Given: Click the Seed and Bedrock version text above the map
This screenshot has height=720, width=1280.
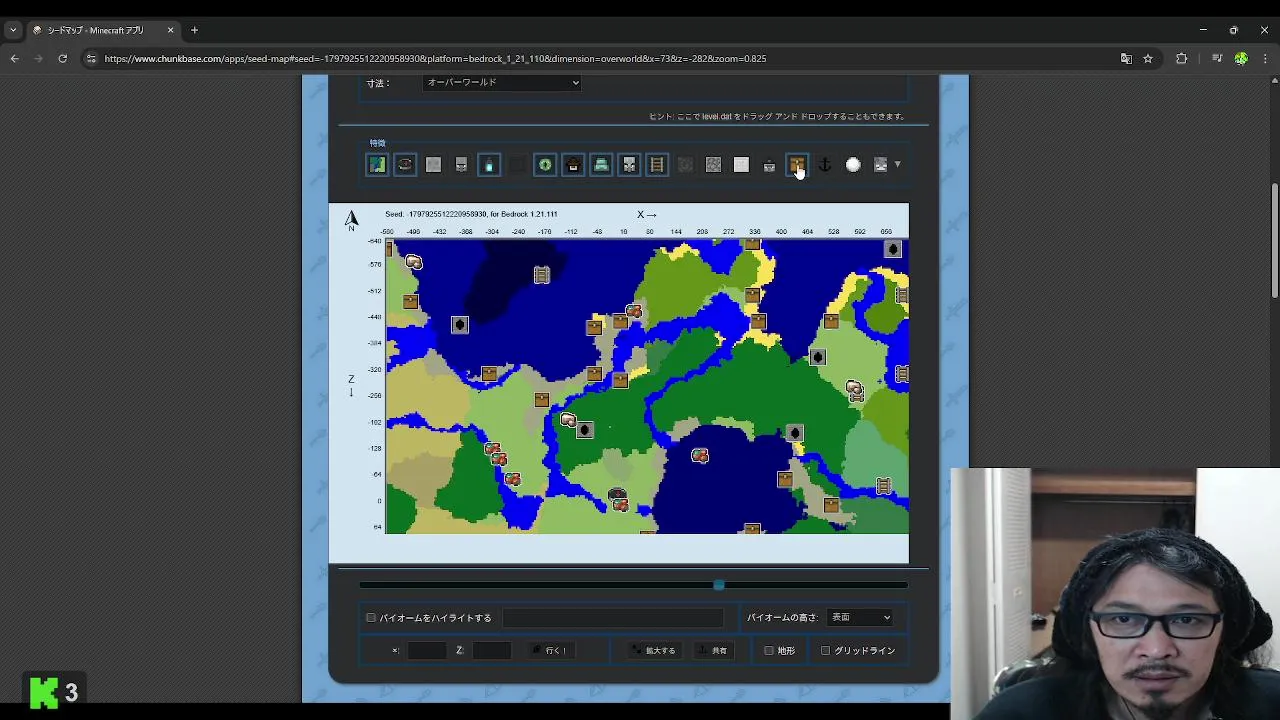Looking at the screenshot, I should 471,214.
